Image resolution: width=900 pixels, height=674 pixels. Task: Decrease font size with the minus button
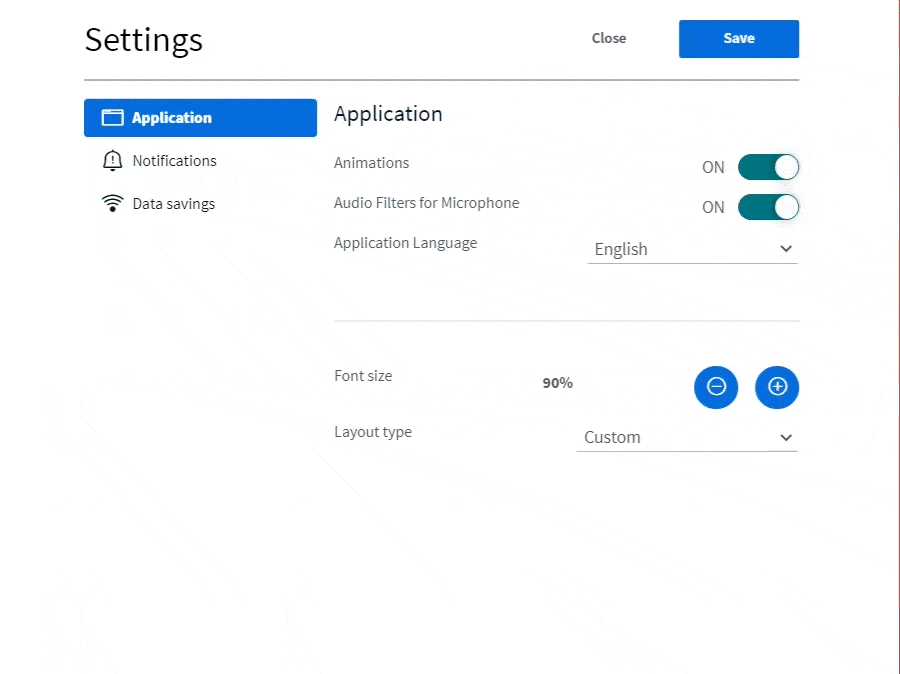pos(716,387)
